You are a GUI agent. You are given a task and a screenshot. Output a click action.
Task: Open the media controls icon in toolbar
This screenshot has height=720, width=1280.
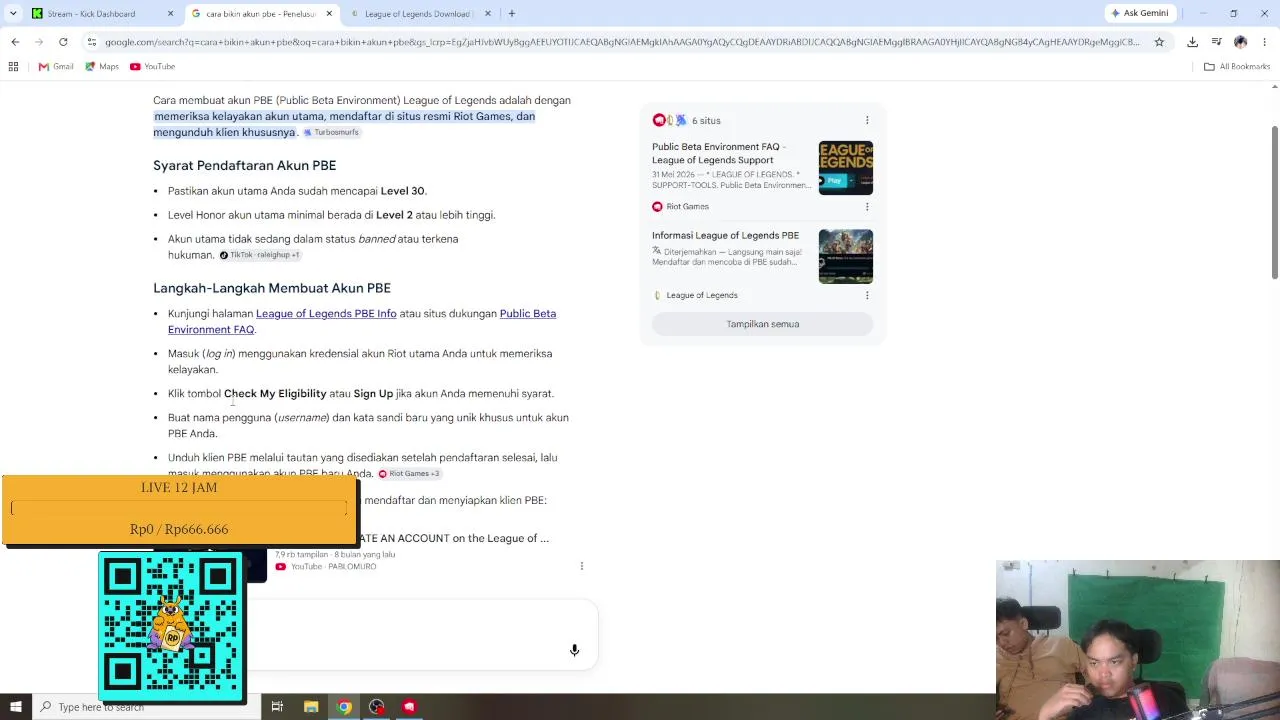point(1216,42)
